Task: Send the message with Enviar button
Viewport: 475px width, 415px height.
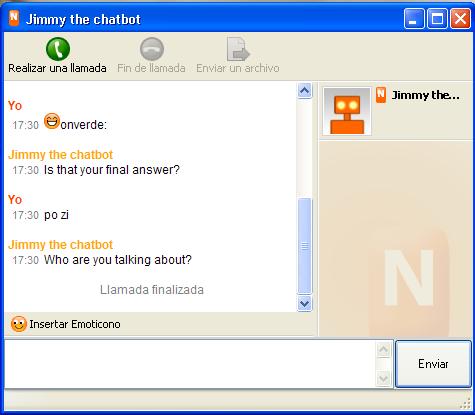Action: [433, 364]
